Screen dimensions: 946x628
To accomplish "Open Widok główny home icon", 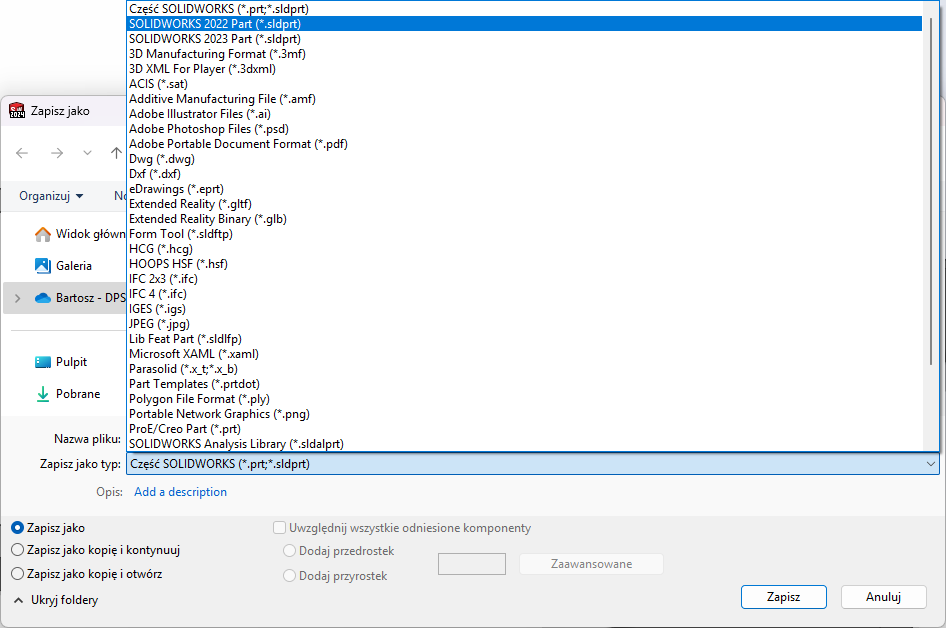I will point(43,234).
